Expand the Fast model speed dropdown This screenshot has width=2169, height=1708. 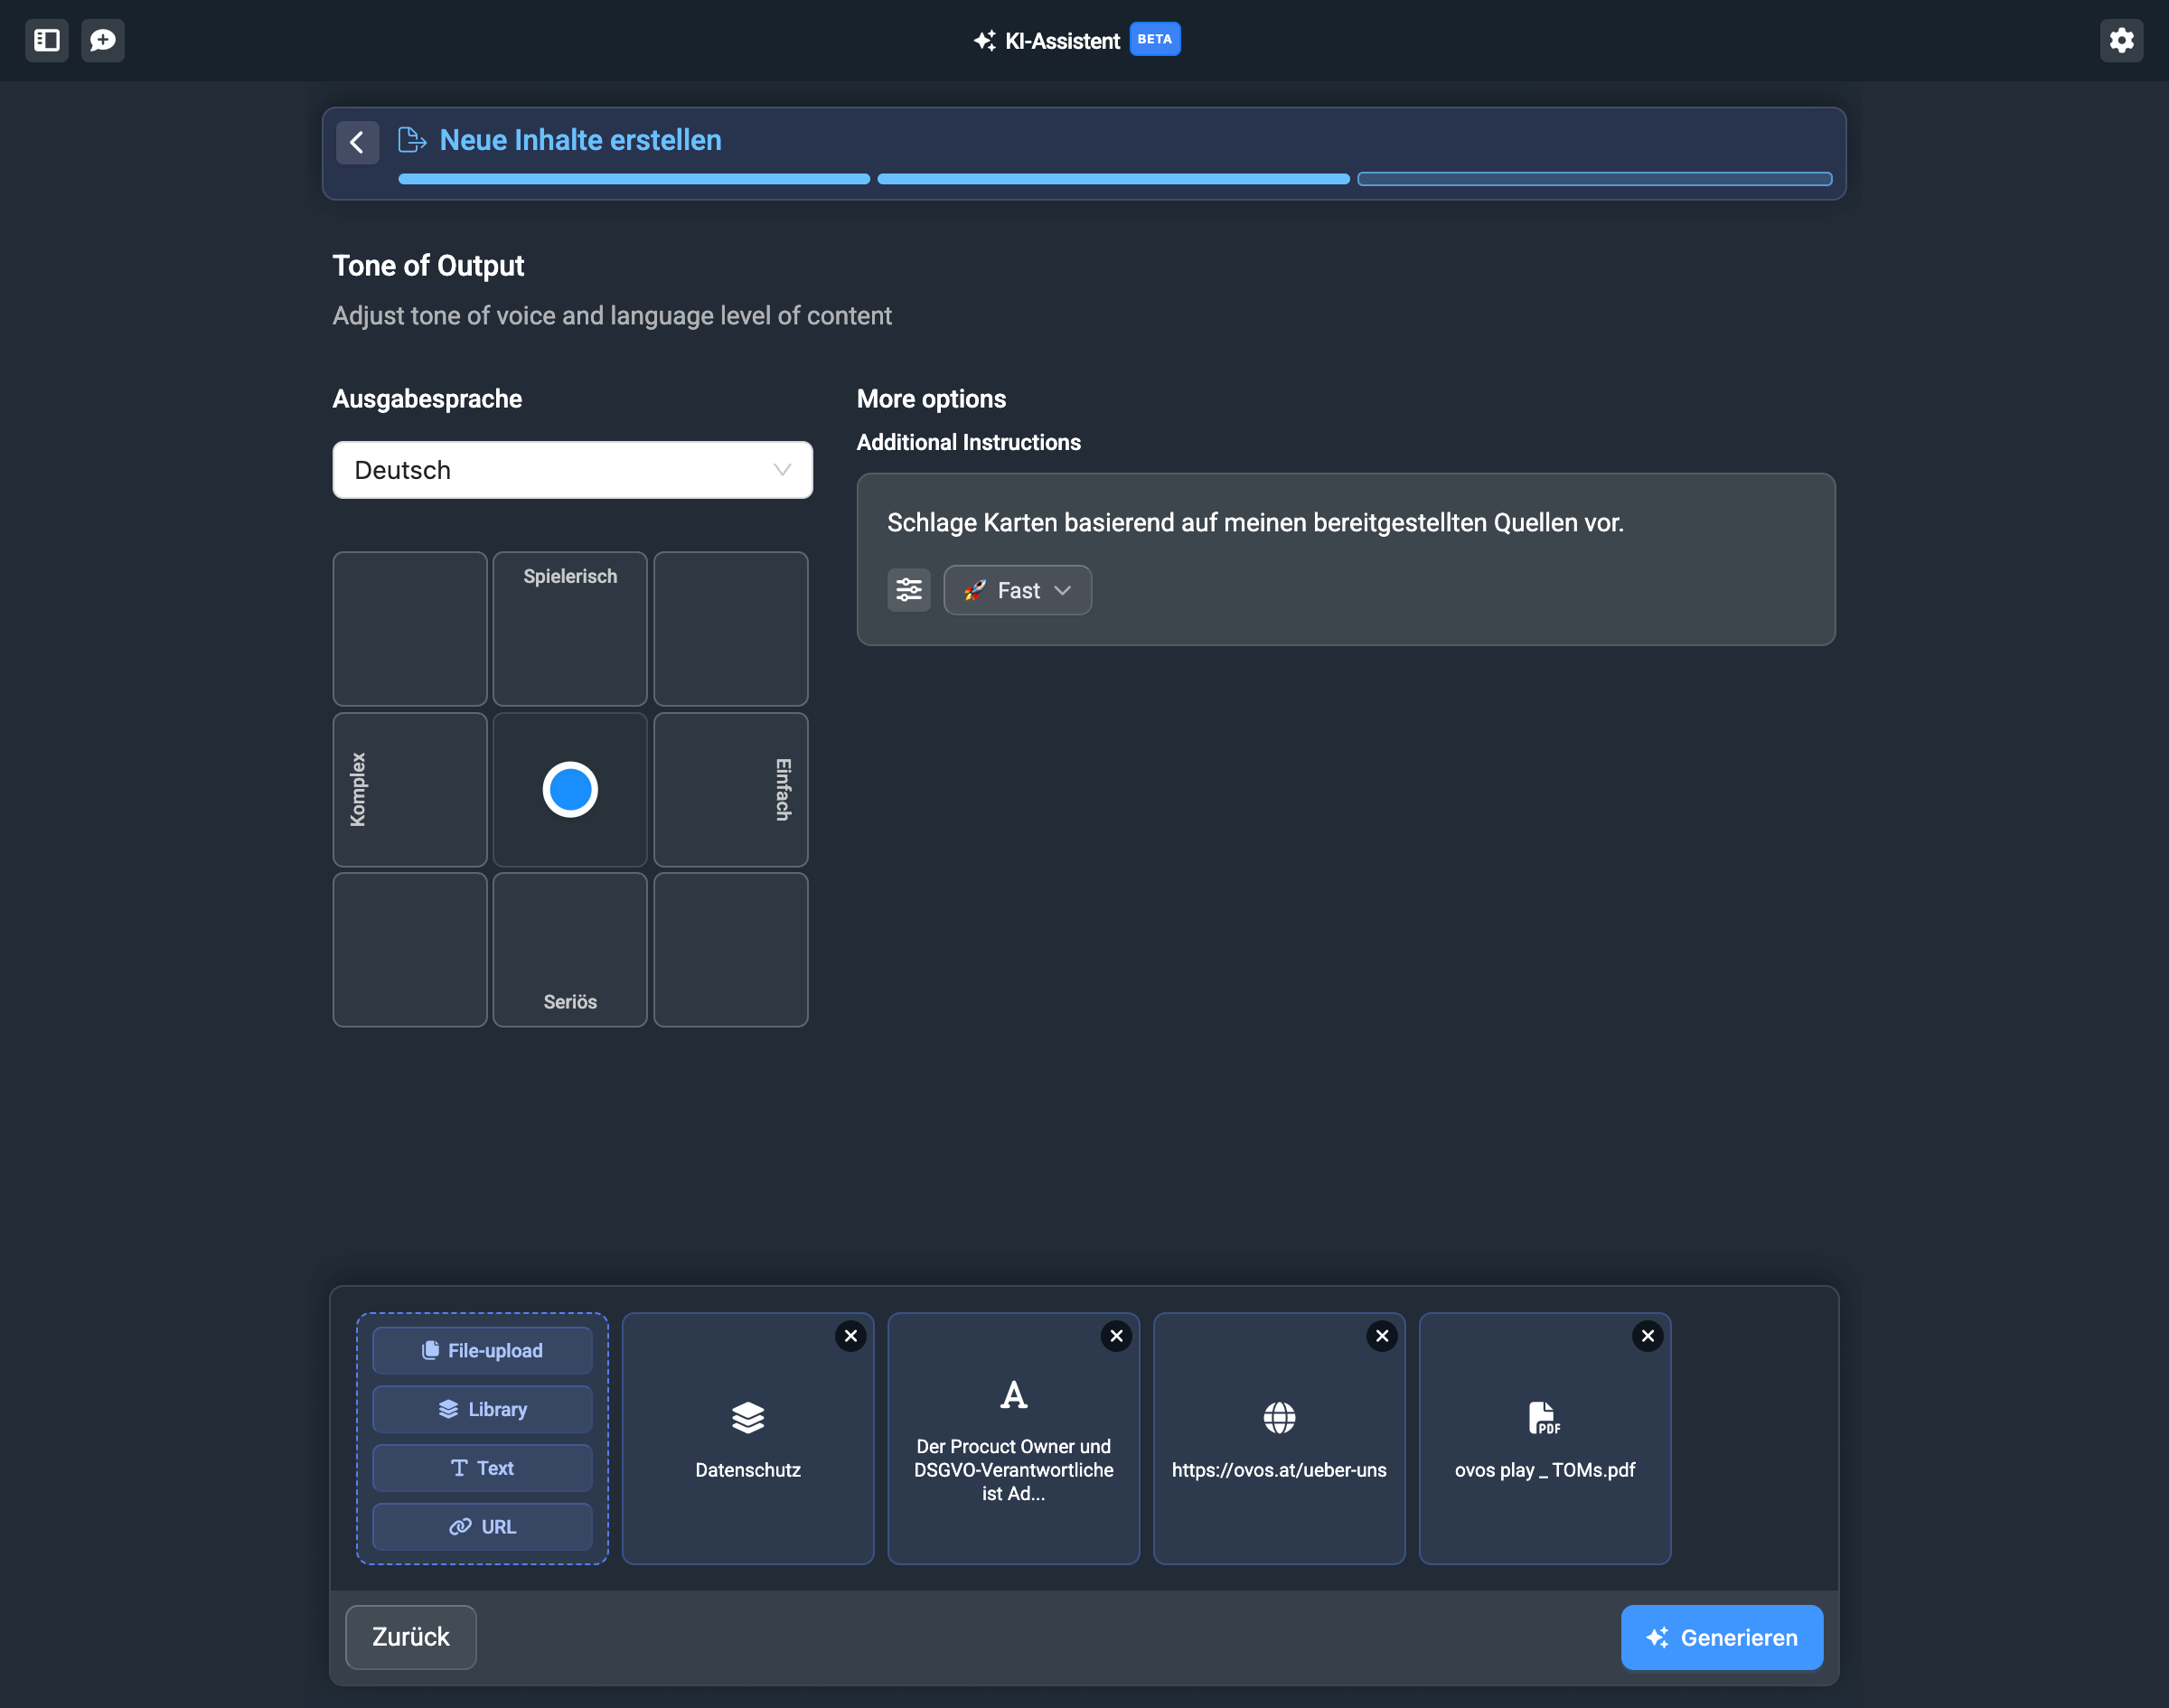(x=1017, y=590)
